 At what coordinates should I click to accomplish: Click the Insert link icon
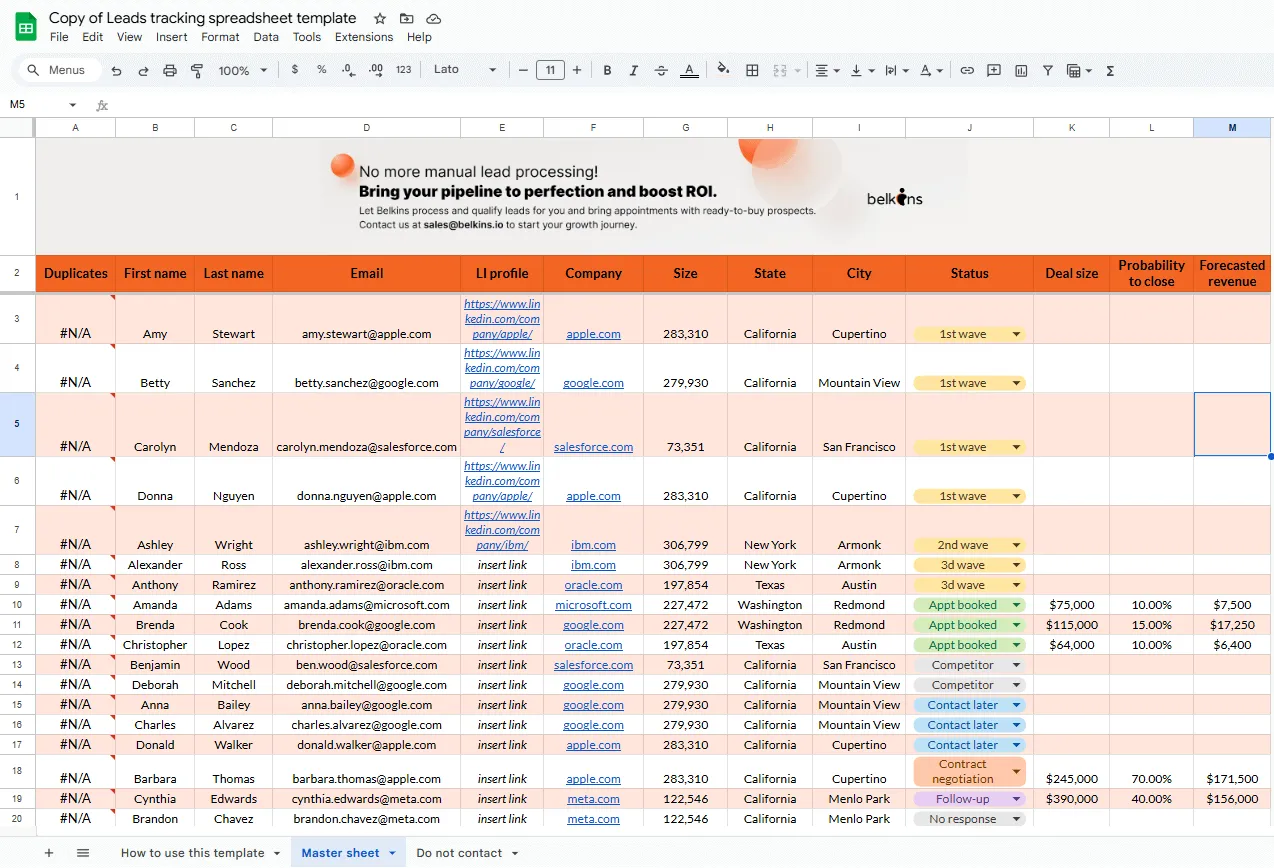(967, 70)
